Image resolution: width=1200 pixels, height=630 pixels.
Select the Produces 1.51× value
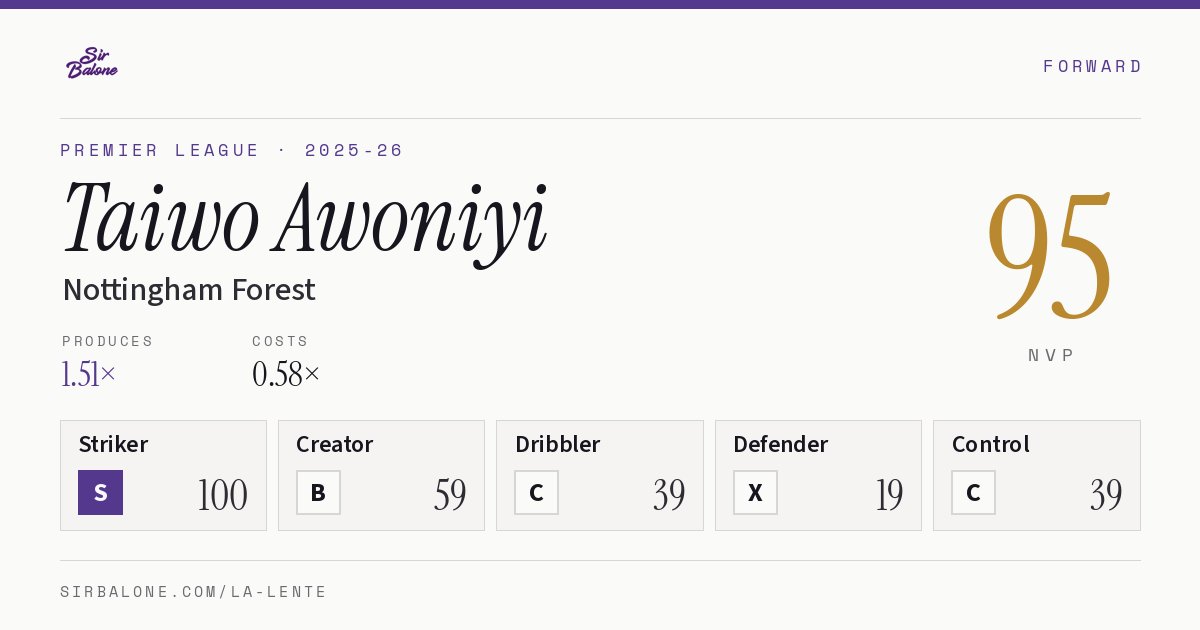coord(89,374)
